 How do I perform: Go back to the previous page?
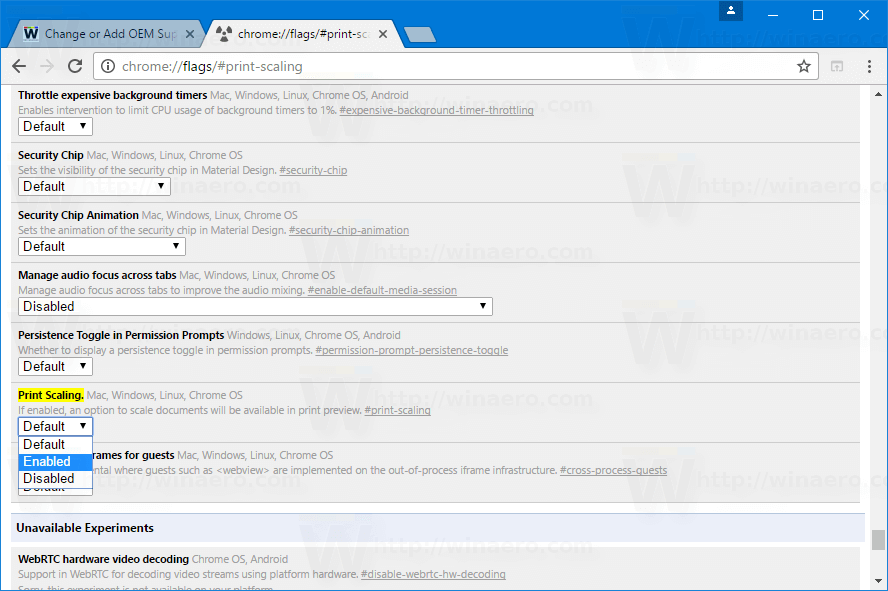point(19,66)
